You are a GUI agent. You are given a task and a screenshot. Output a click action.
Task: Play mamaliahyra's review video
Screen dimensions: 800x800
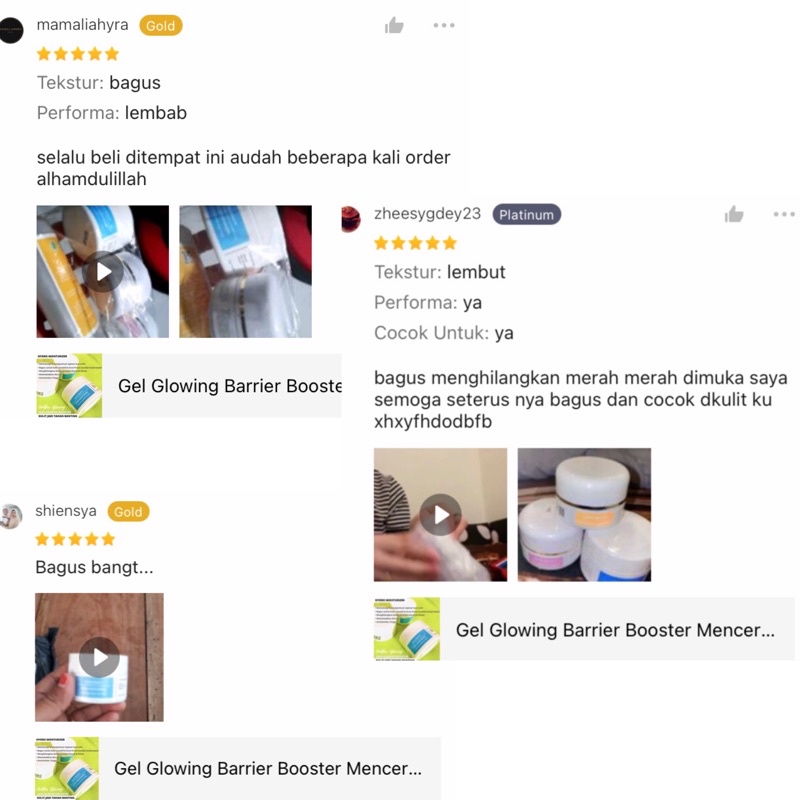point(103,271)
